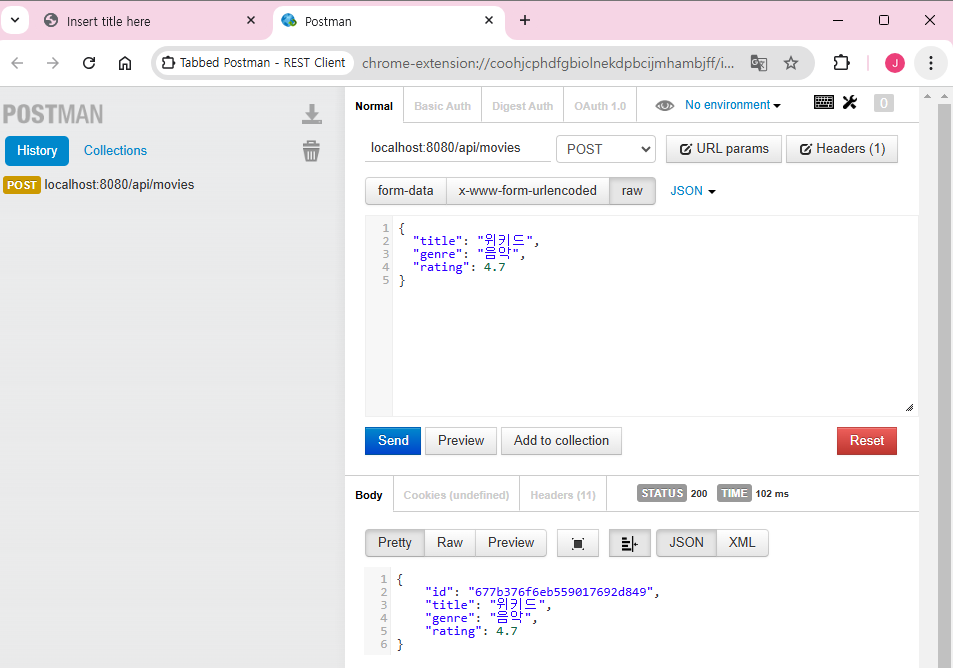Screen dimensions: 953x668
Task: Select the Normal auth tab
Action: tap(374, 106)
